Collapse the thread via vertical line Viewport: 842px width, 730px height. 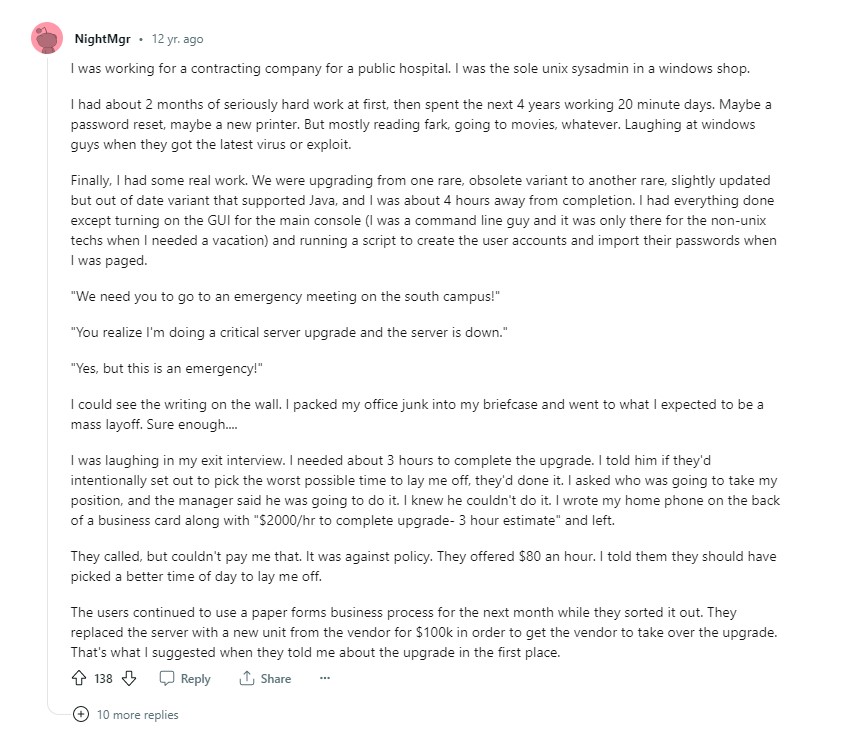tap(47, 376)
